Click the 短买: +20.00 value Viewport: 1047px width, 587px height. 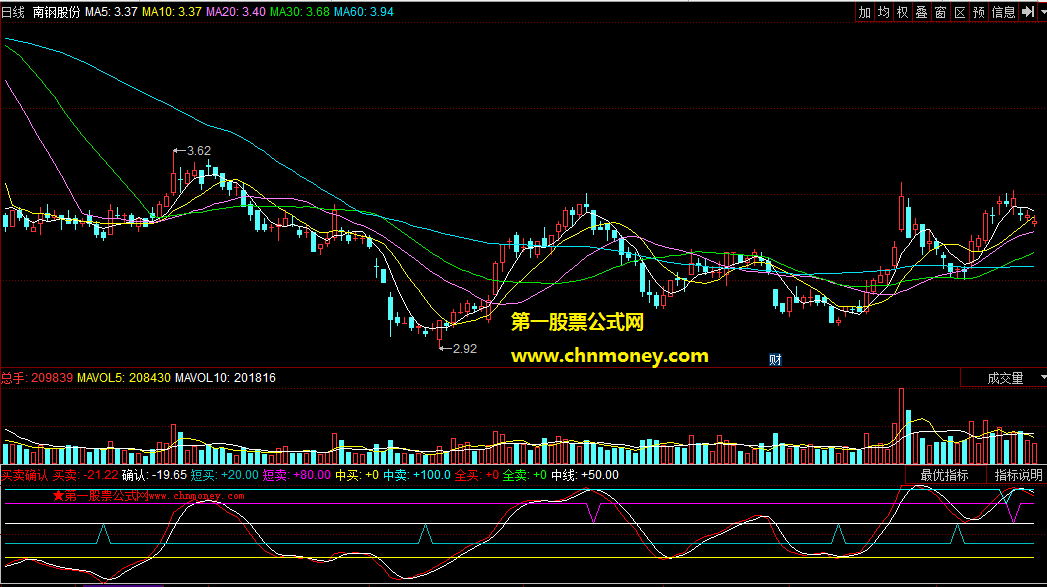[x=224, y=475]
